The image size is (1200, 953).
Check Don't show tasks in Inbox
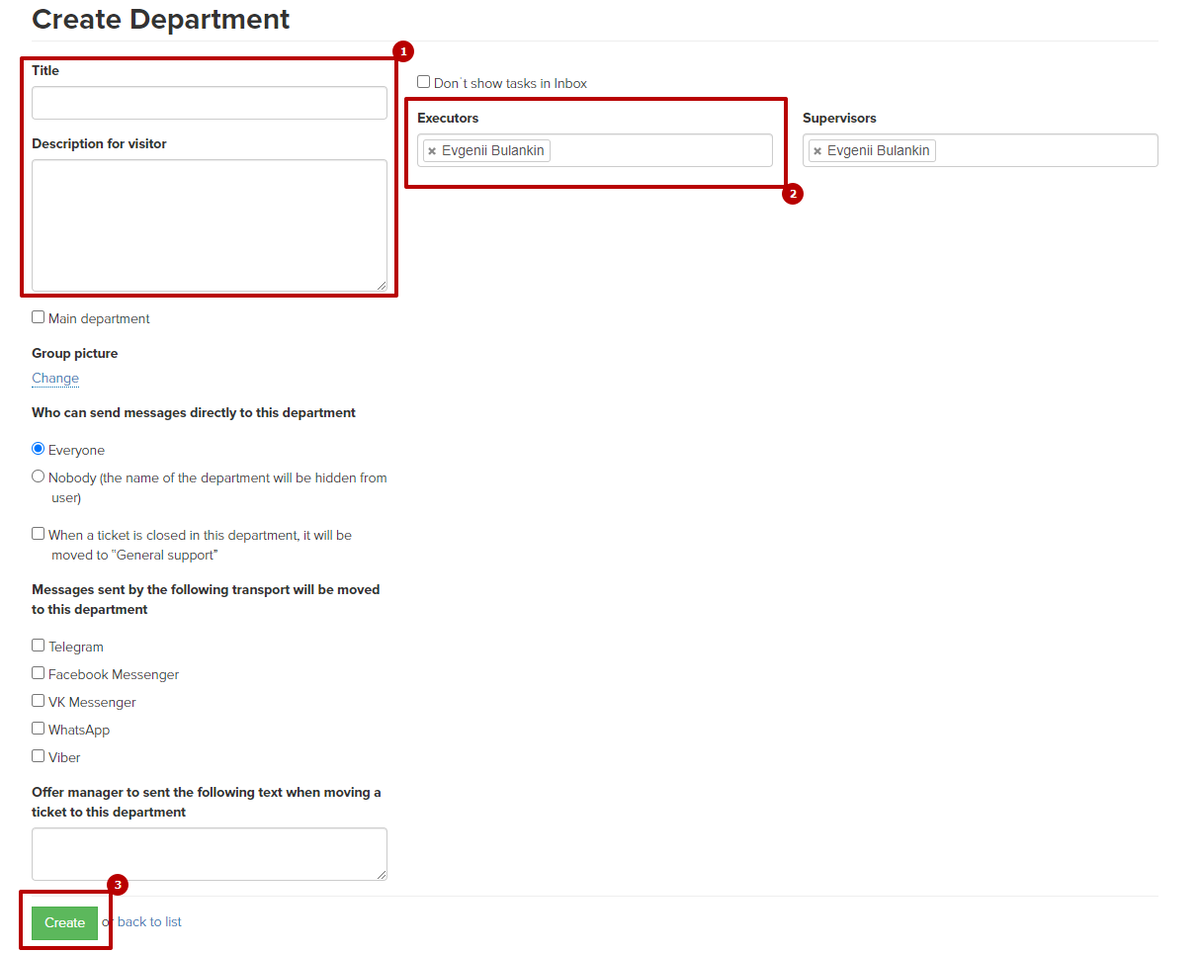point(424,82)
